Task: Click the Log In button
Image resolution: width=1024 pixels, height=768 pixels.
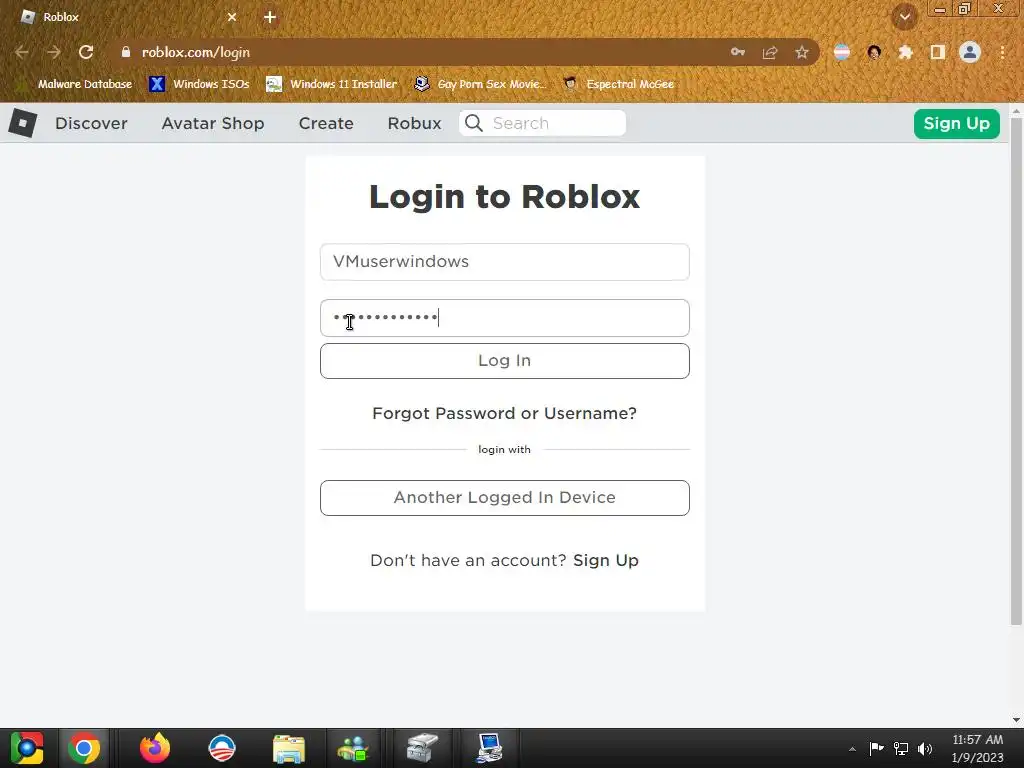Action: [x=505, y=360]
